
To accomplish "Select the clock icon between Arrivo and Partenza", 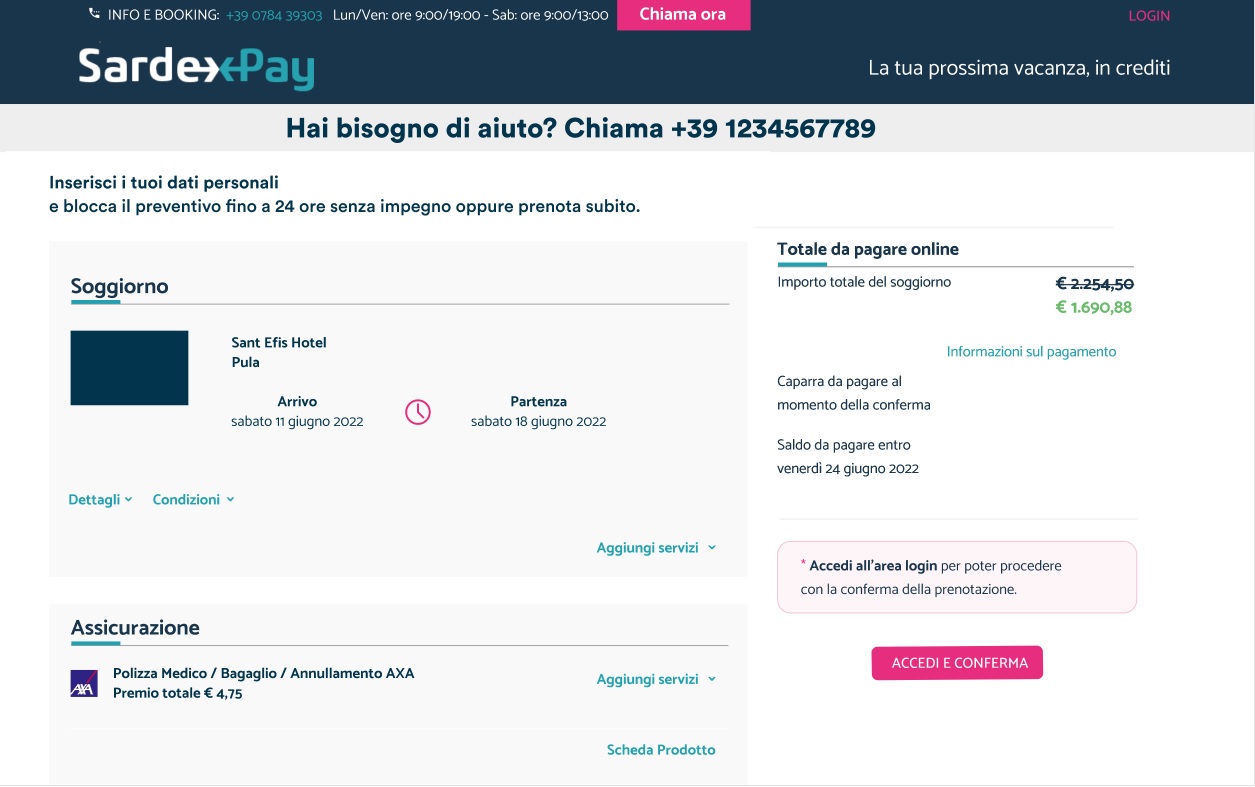I will click(417, 411).
